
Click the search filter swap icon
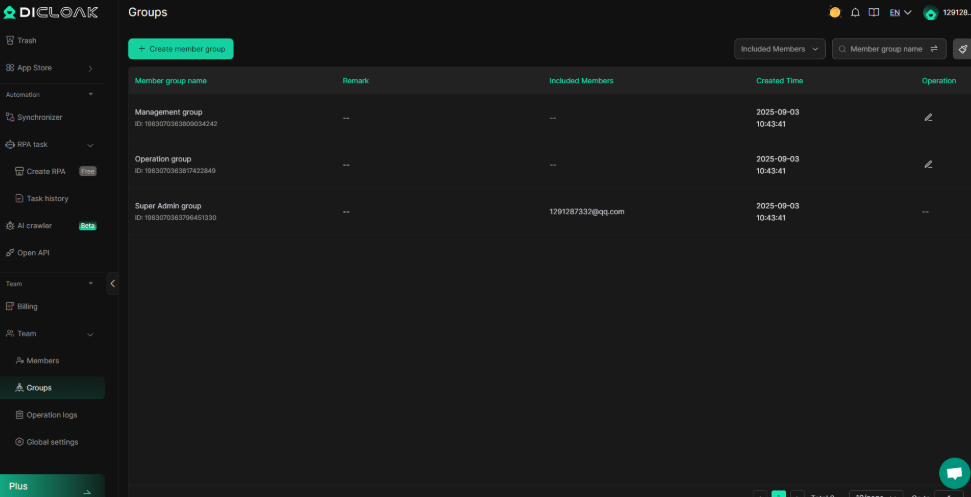[x=934, y=49]
